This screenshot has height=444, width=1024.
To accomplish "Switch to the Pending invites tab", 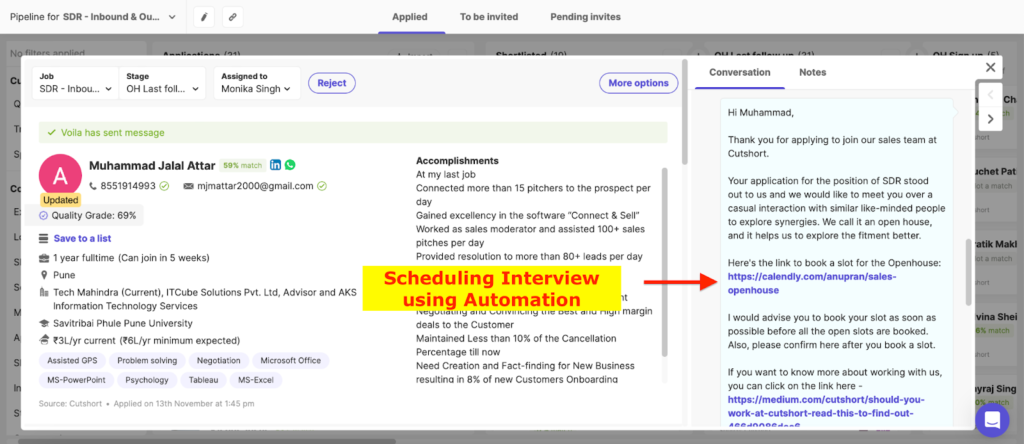I will (585, 17).
